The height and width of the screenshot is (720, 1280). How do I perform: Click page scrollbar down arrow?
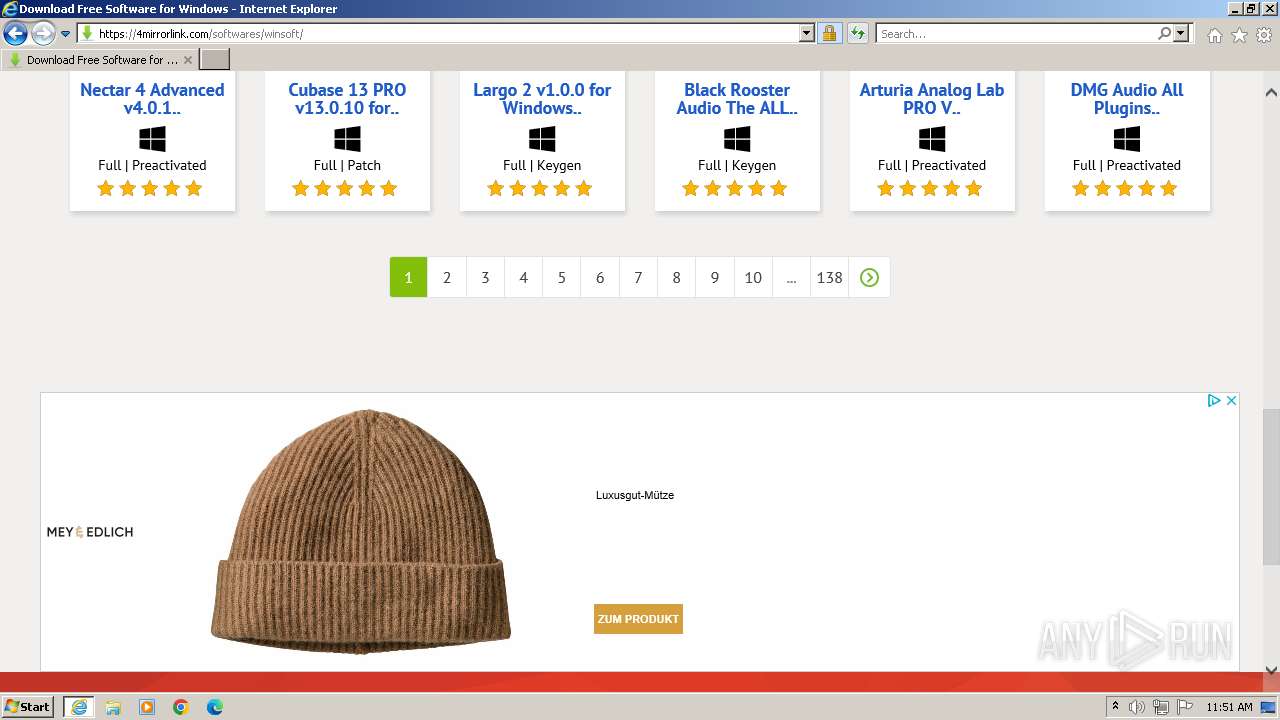[x=1271, y=671]
